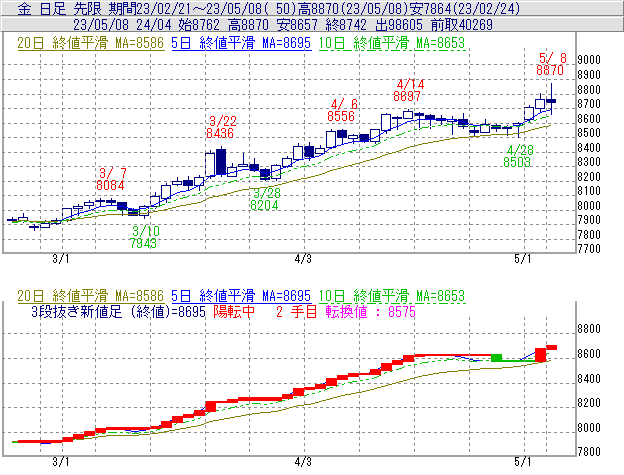Screen dimensions: 624x475
Task: Click the 2 手目 indicator text
Action: pyautogui.click(x=296, y=312)
